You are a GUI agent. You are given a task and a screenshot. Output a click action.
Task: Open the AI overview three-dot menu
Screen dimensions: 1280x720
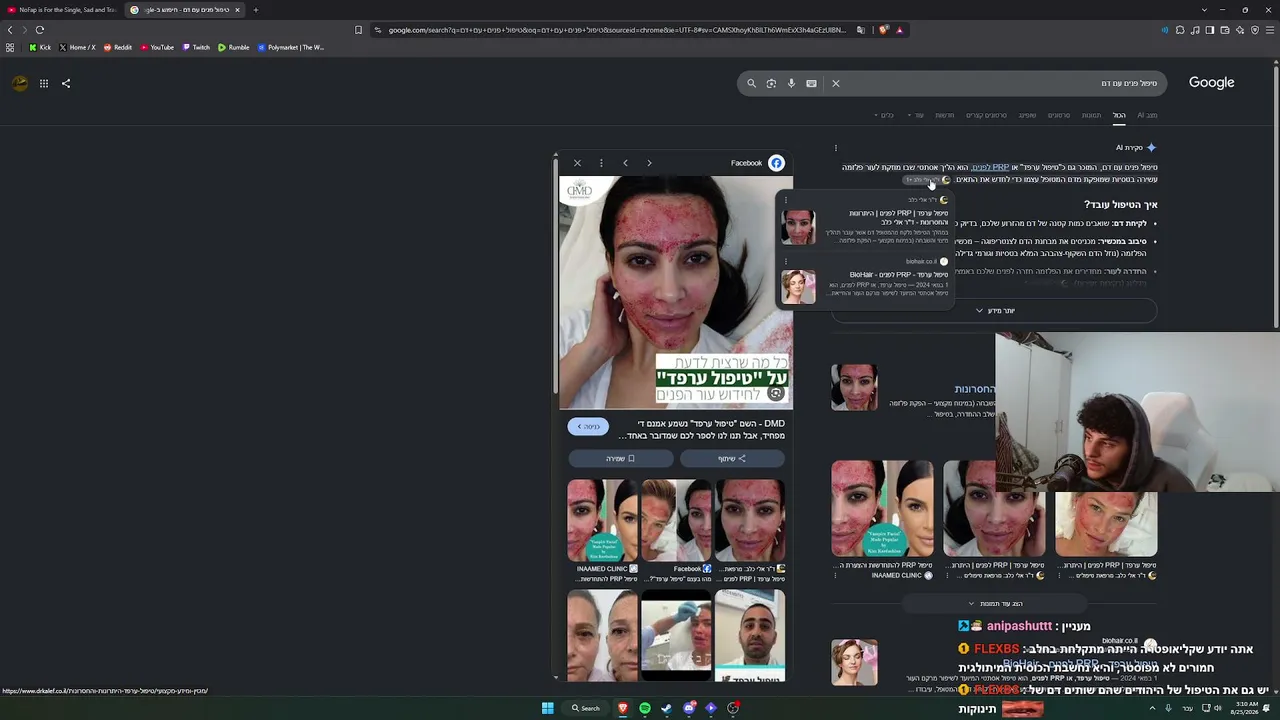coord(836,148)
